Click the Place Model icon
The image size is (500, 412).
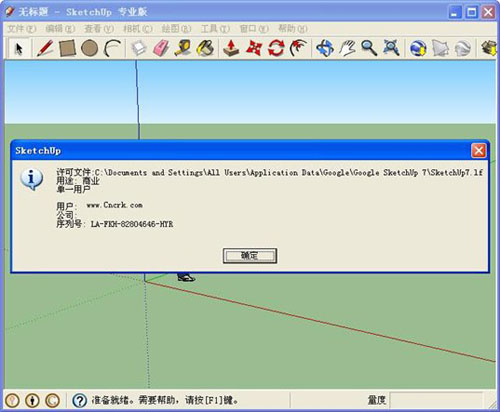coord(463,48)
